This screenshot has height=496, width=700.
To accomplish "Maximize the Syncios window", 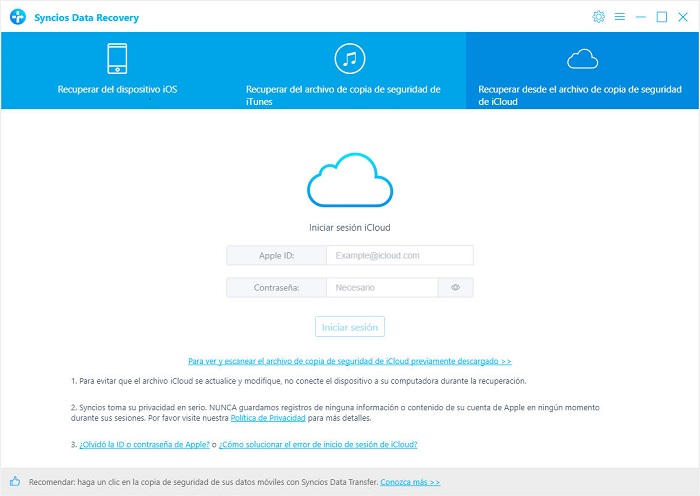I will [x=662, y=17].
